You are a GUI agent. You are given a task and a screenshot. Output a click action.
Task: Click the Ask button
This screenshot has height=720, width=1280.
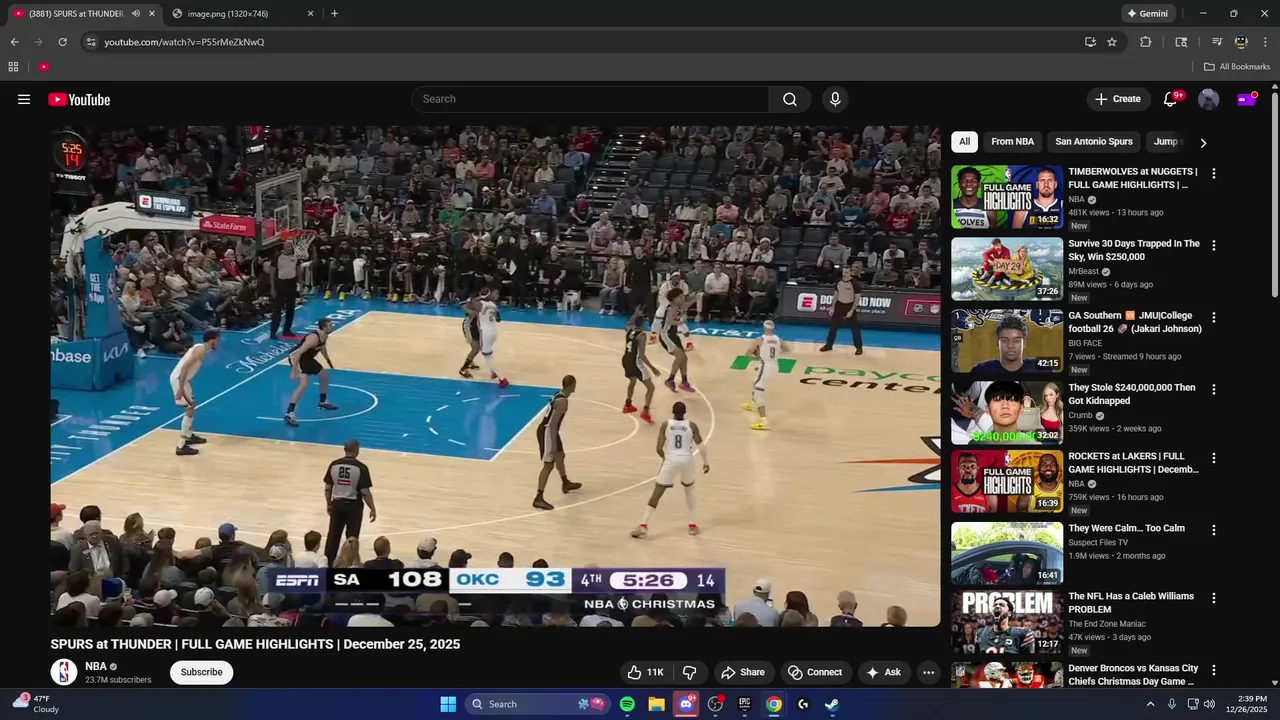click(x=884, y=672)
